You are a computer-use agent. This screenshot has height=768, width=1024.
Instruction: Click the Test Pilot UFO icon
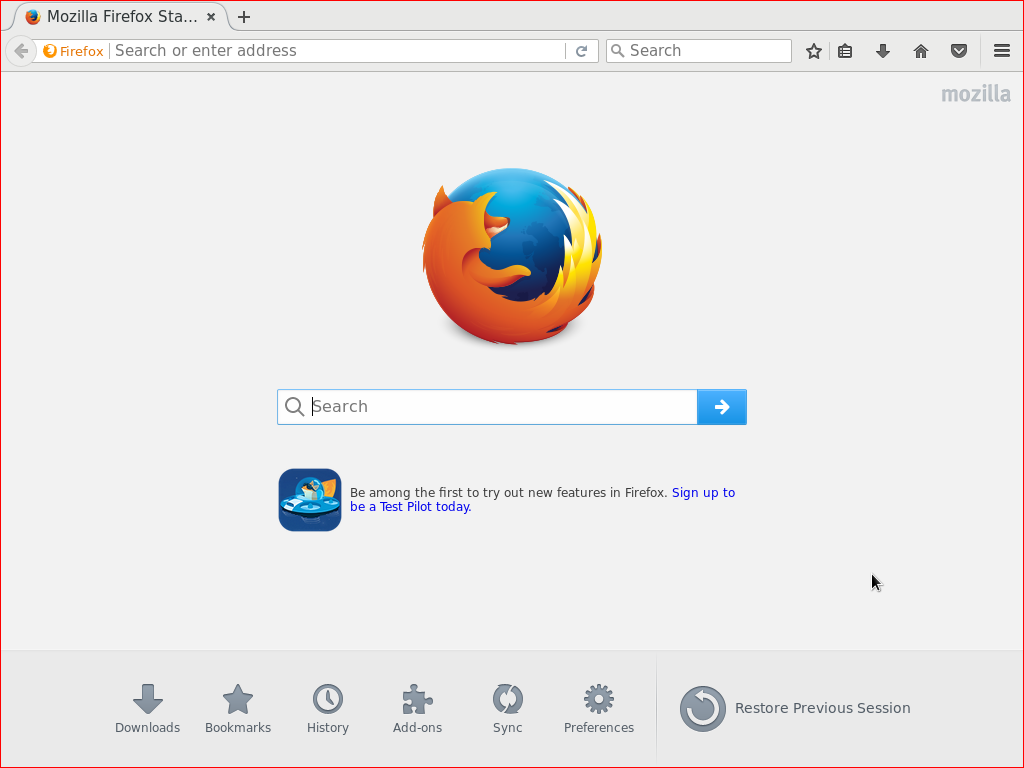click(x=310, y=500)
